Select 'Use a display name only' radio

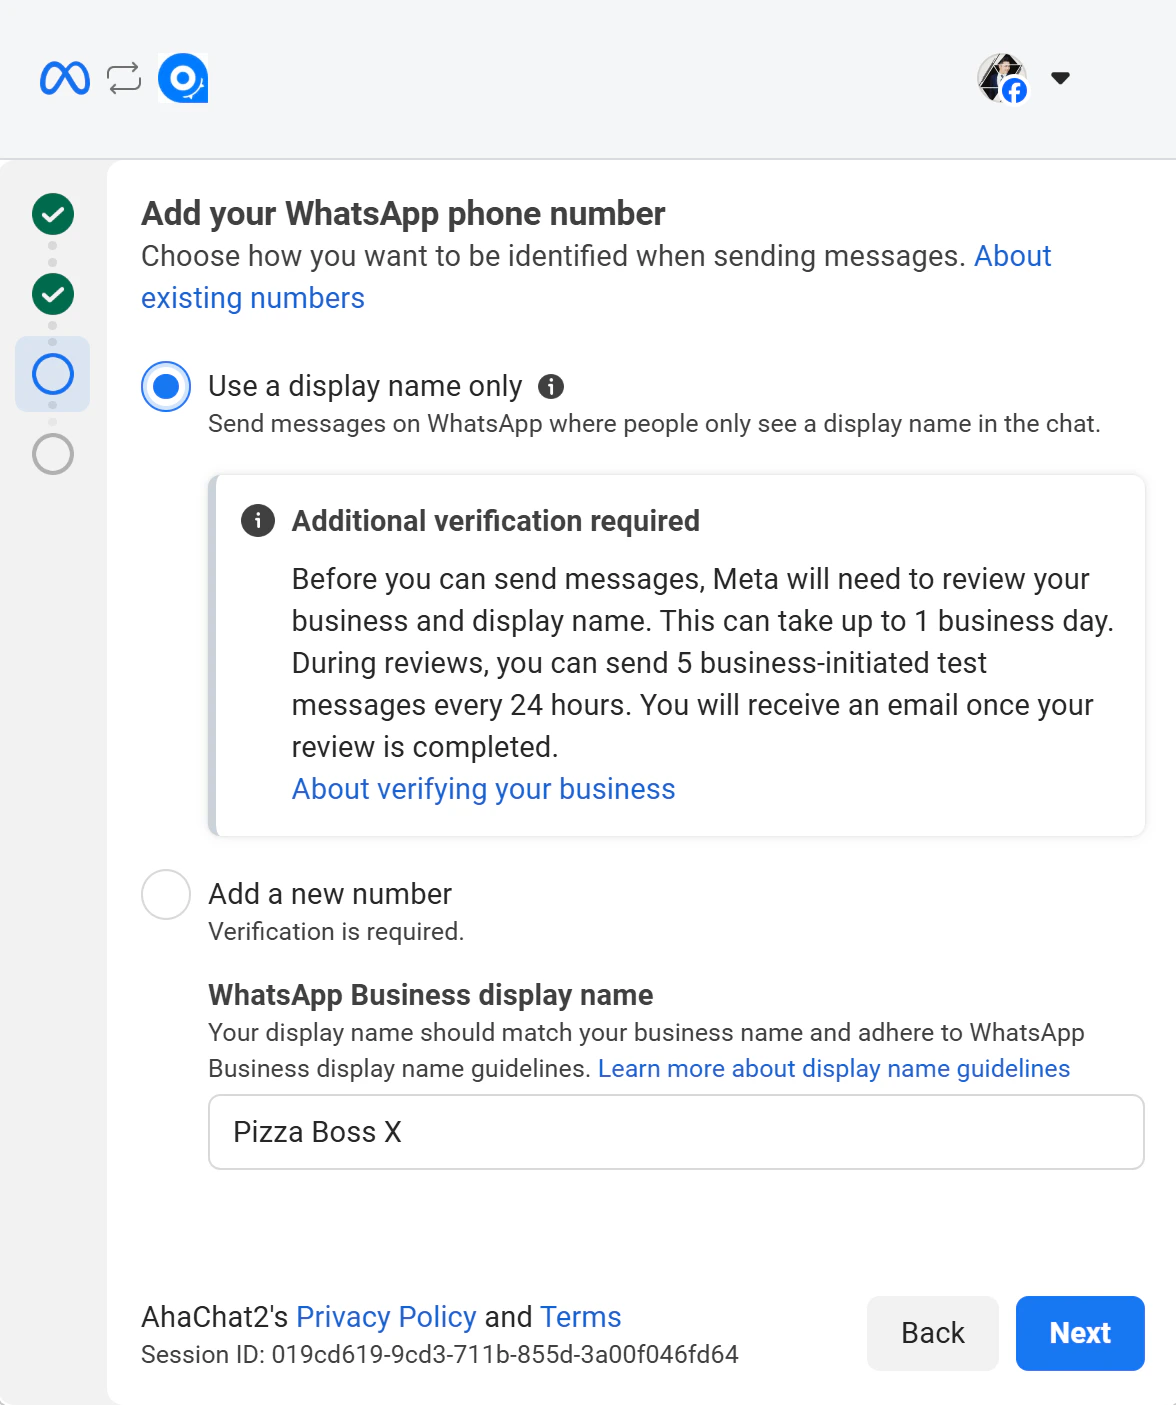coord(166,386)
